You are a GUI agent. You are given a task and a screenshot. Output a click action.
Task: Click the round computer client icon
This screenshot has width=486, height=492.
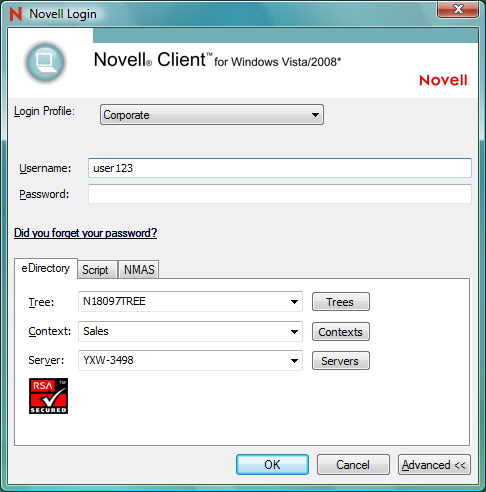click(x=45, y=62)
